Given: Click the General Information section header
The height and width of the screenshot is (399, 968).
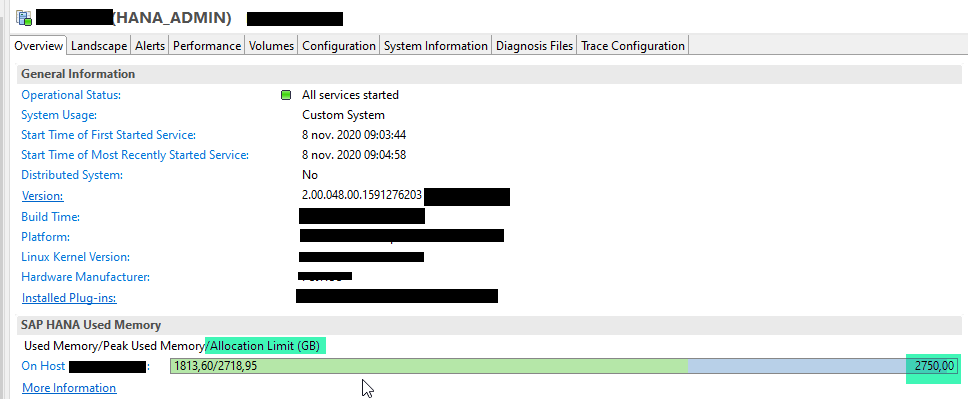Looking at the screenshot, I should pos(78,74).
